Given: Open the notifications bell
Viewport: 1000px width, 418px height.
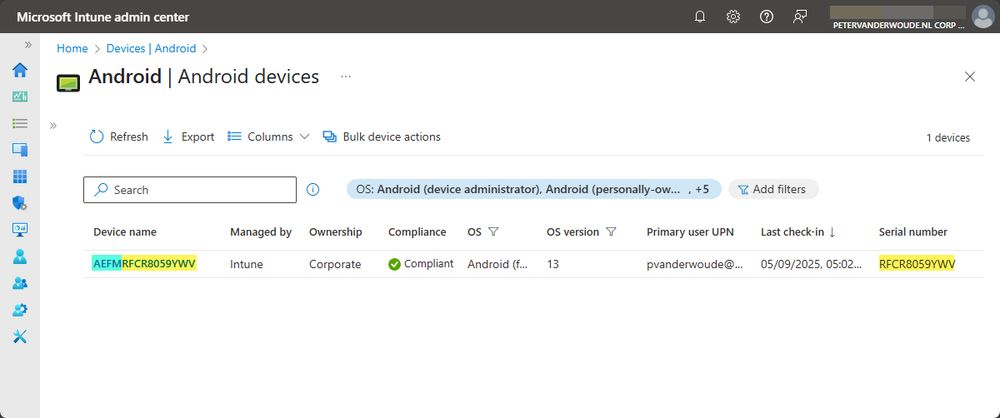Looking at the screenshot, I should point(700,17).
